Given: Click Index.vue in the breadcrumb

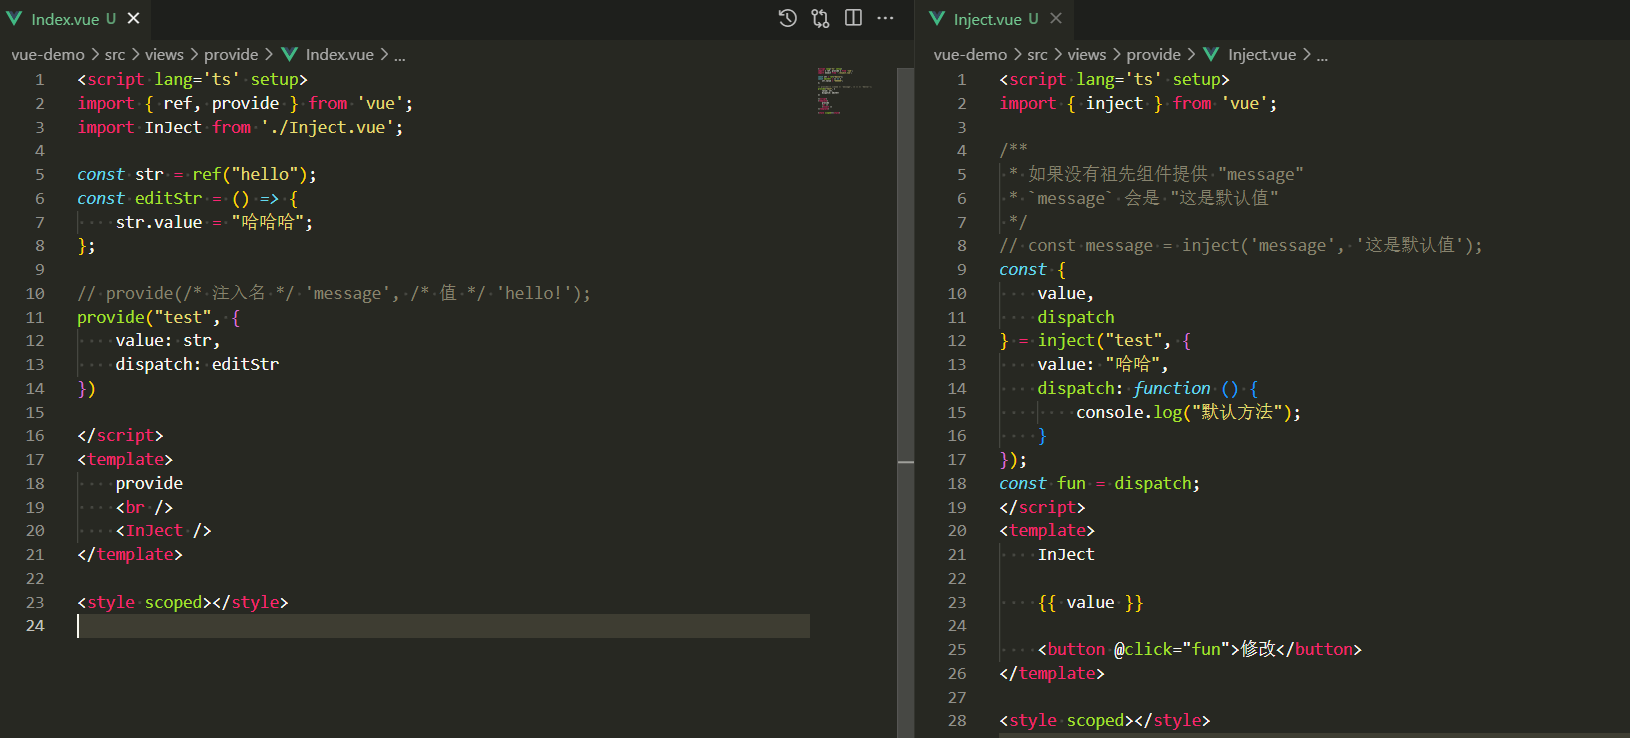Looking at the screenshot, I should click(x=339, y=55).
